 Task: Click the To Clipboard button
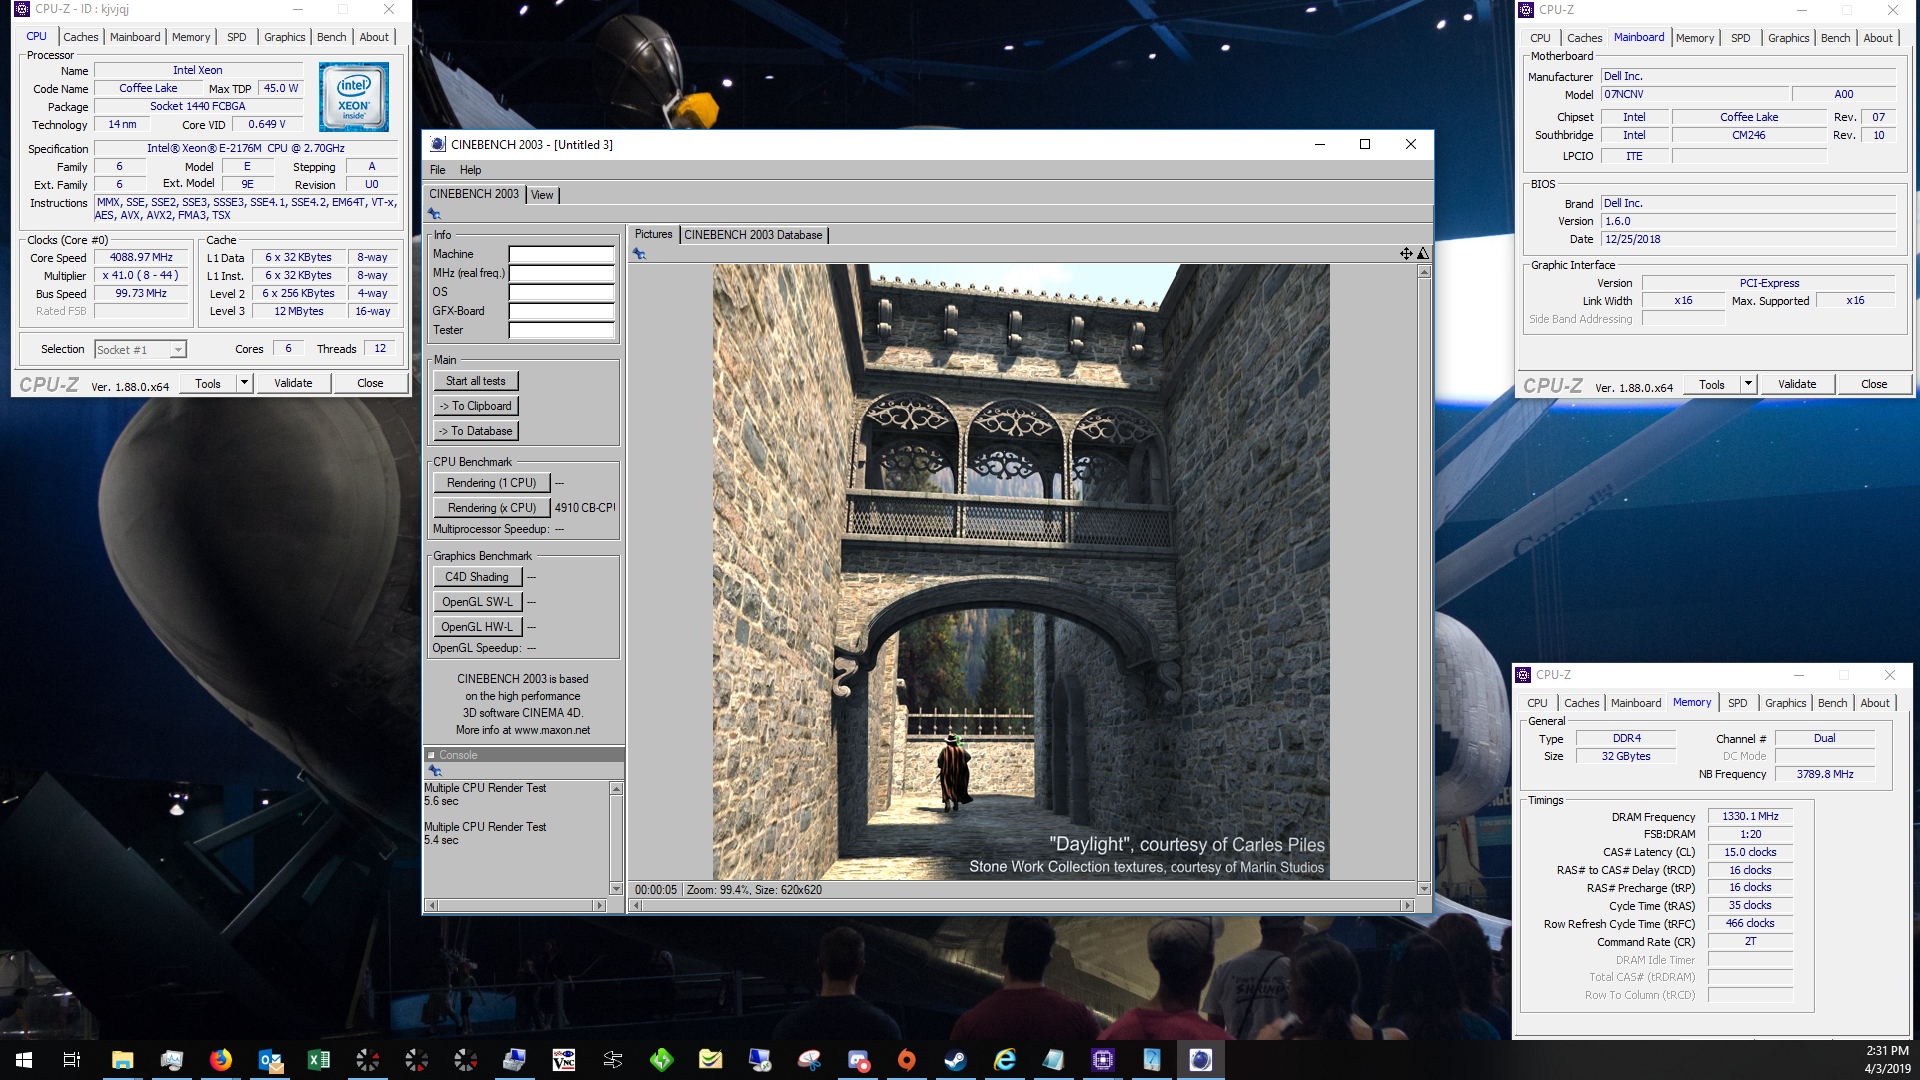pos(476,406)
